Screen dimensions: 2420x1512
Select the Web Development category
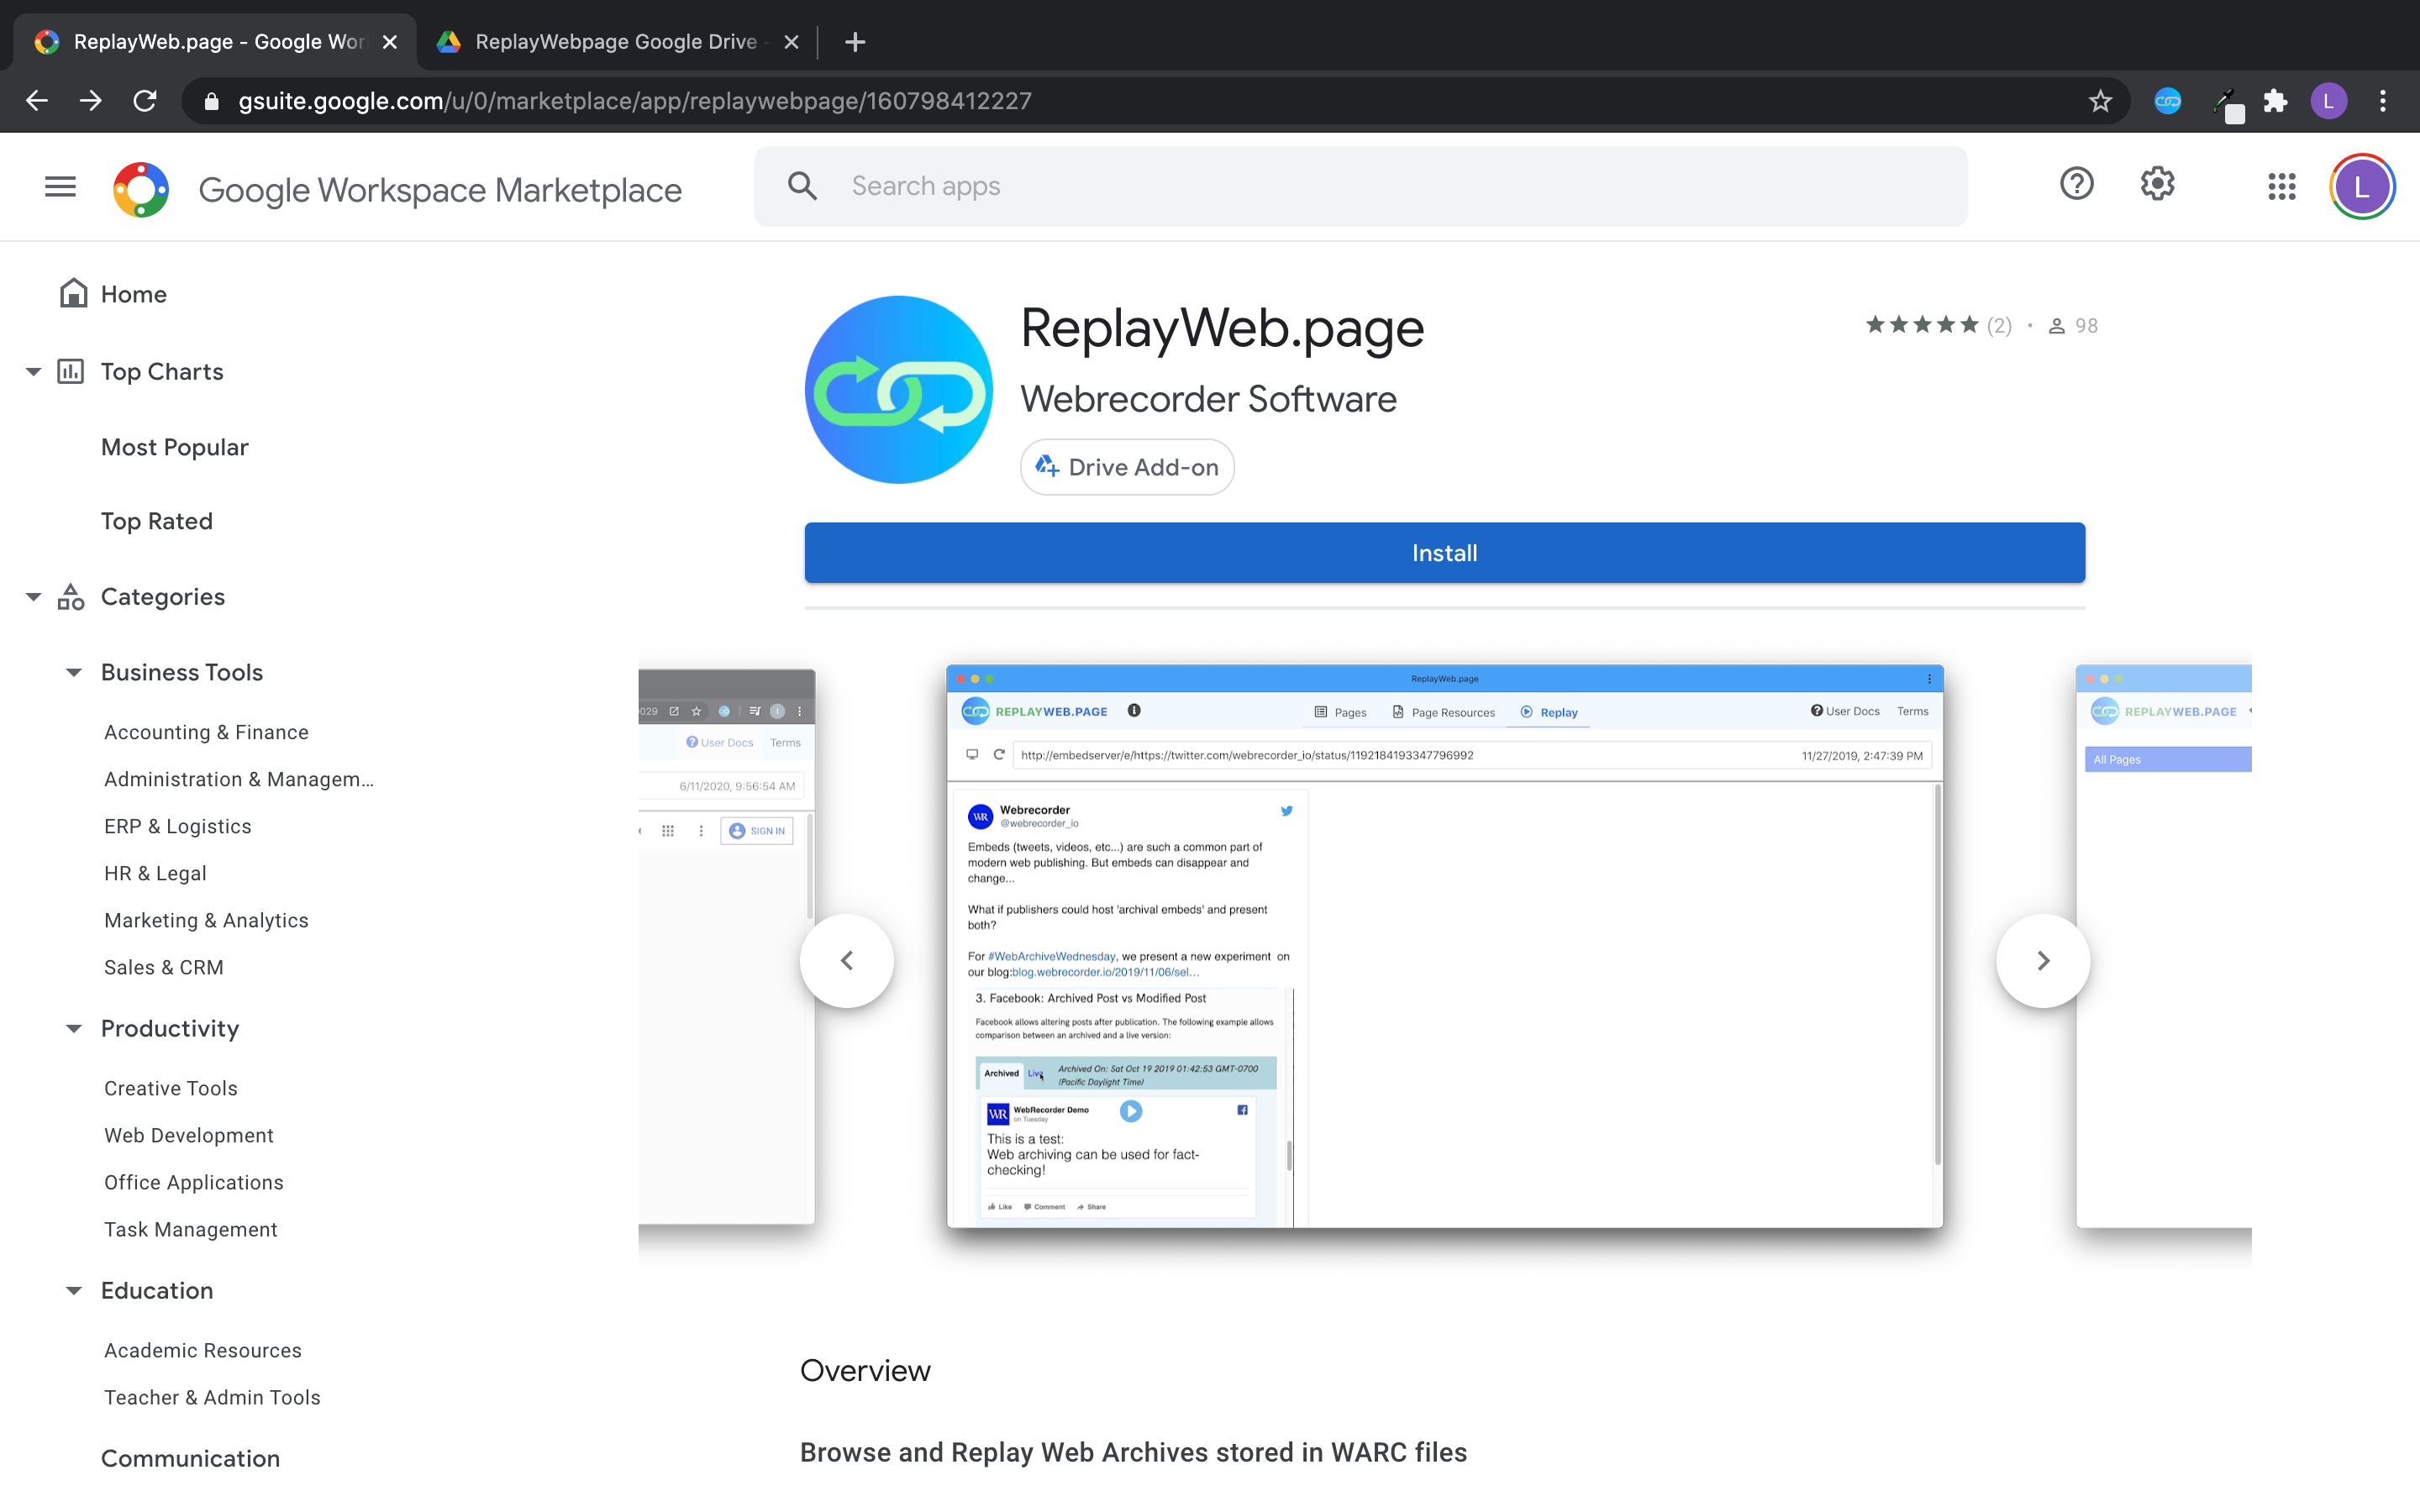coord(189,1135)
